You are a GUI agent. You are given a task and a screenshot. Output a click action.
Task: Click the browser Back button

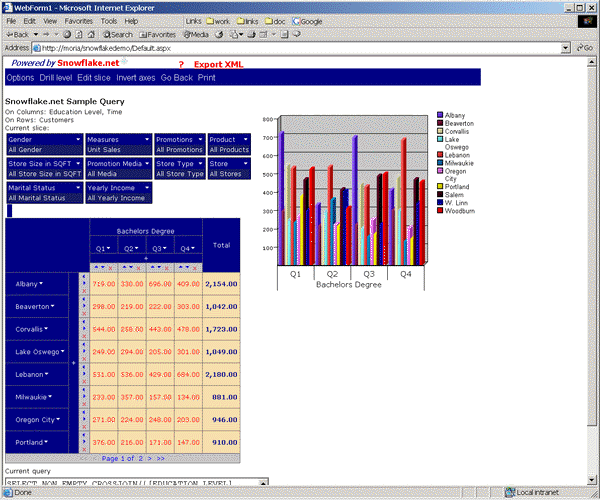click(x=18, y=34)
